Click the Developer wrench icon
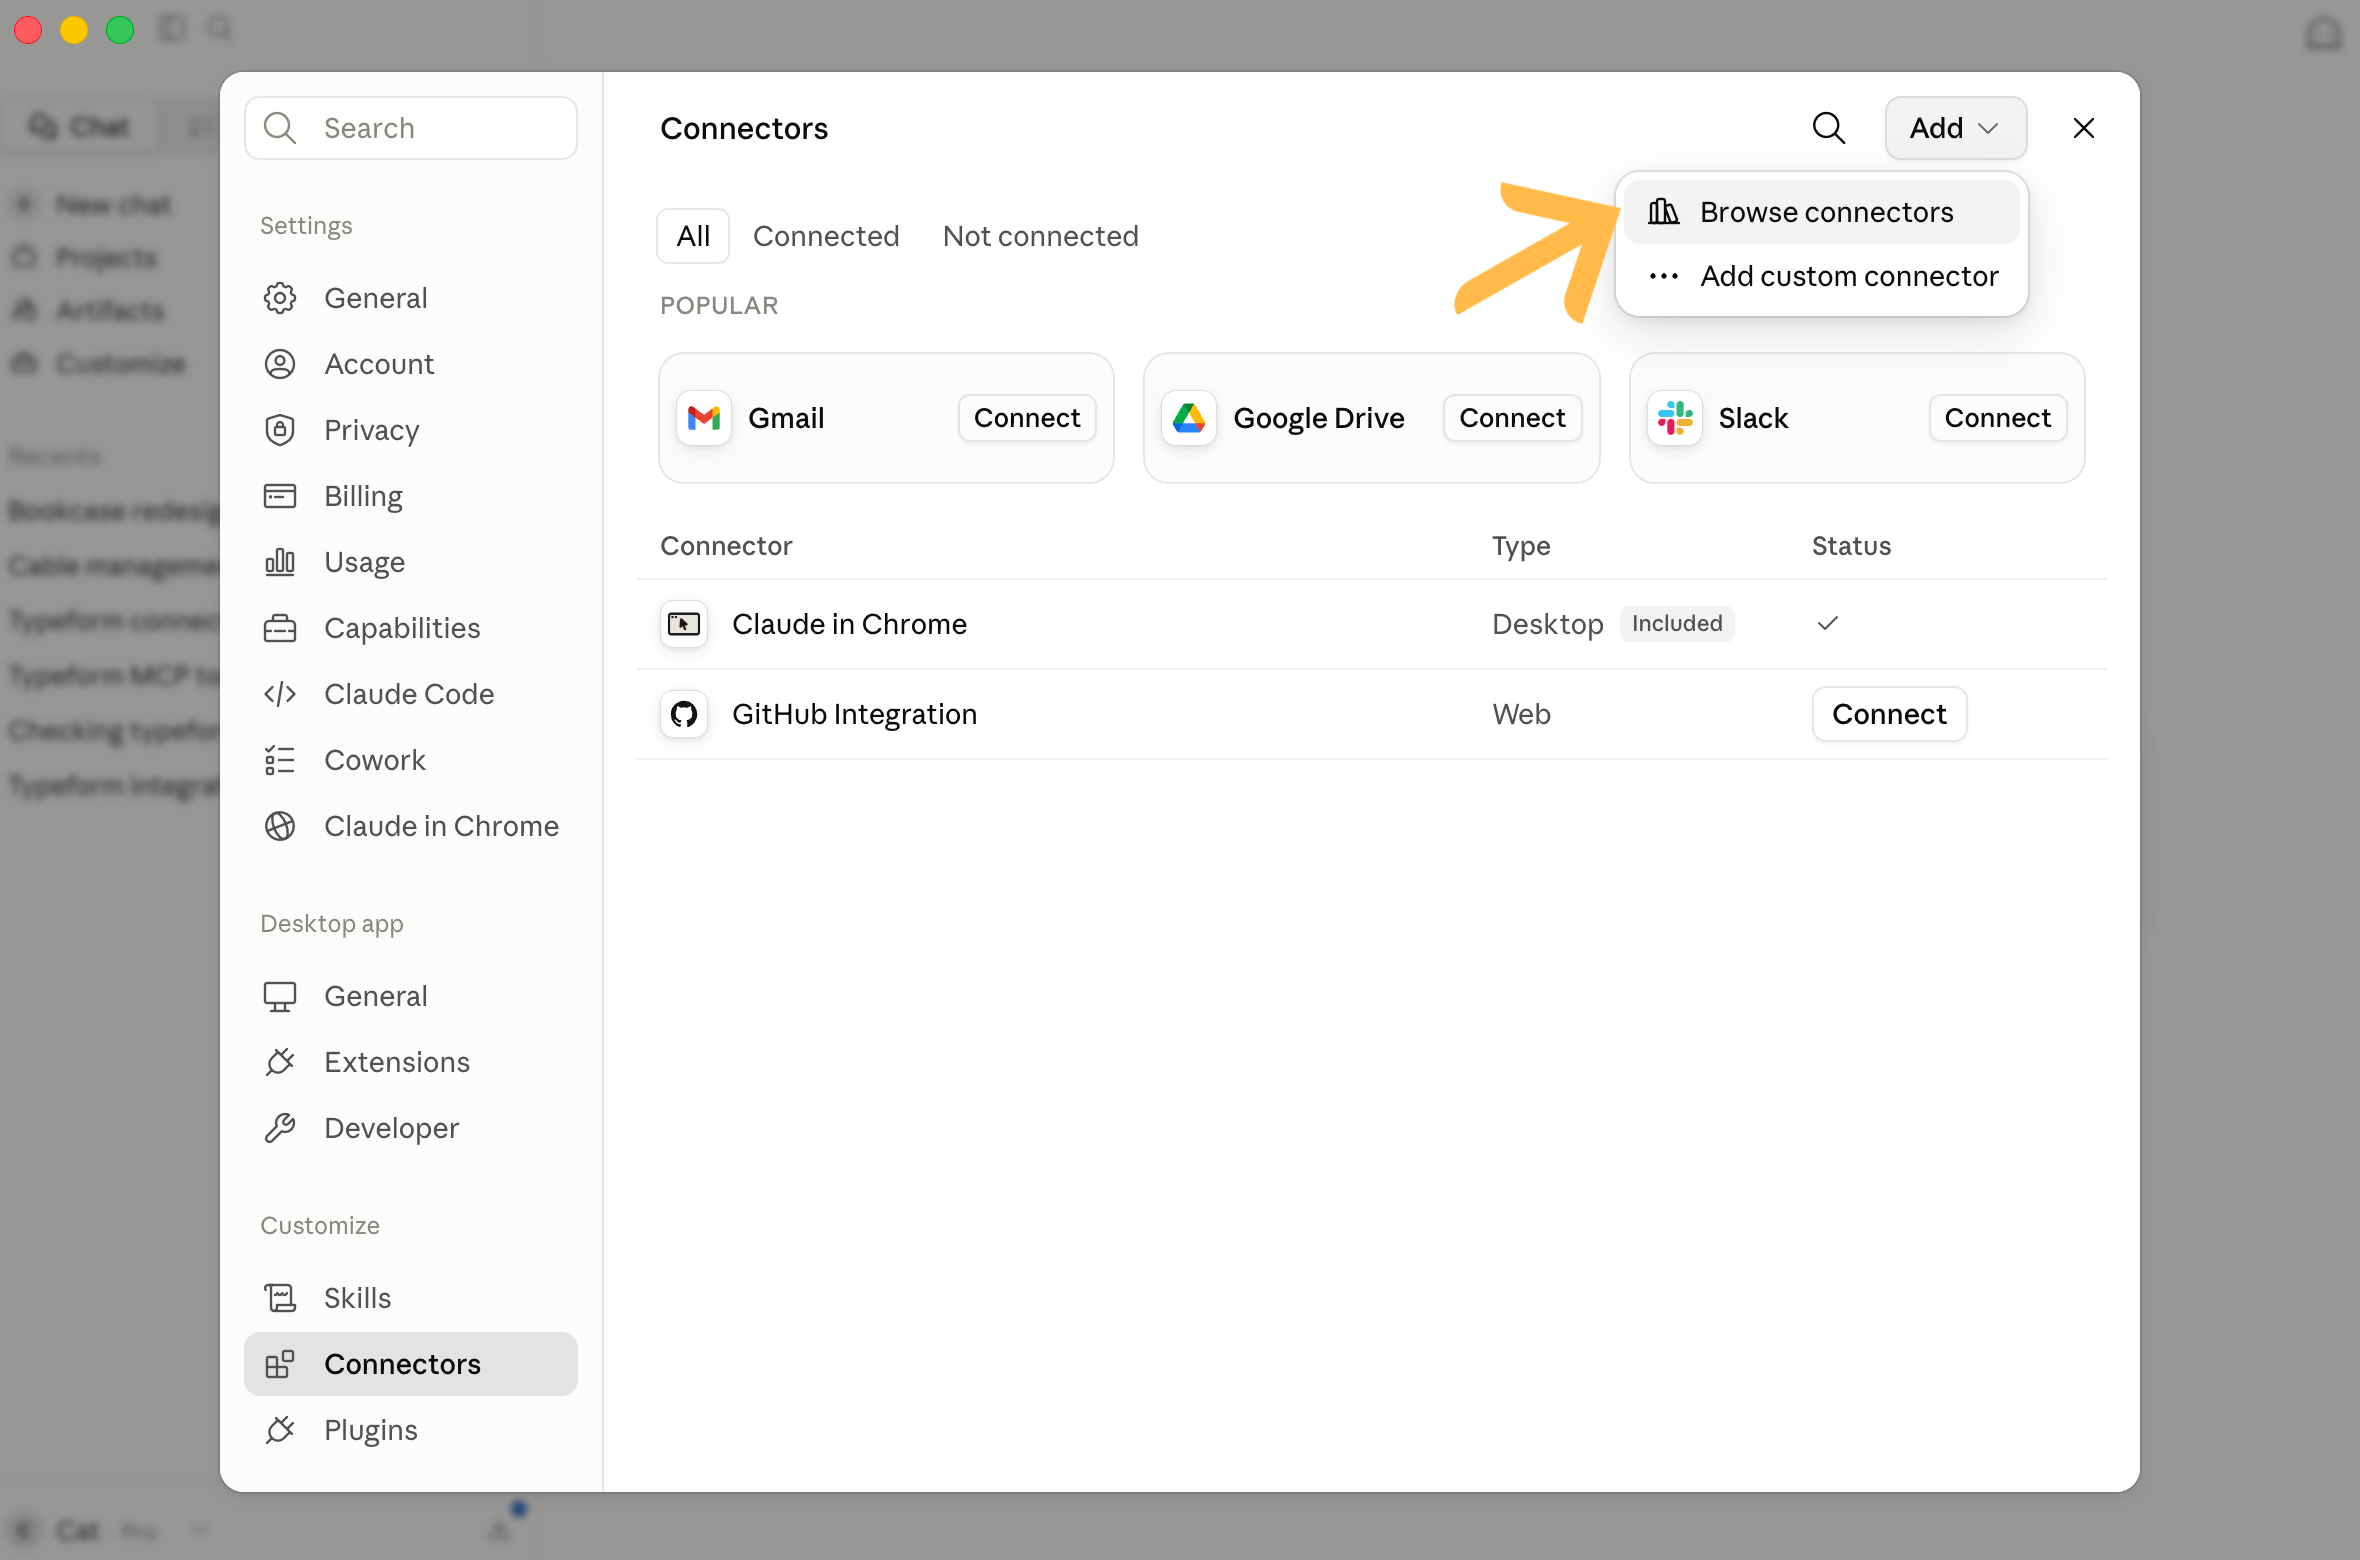2360x1560 pixels. pyautogui.click(x=280, y=1128)
